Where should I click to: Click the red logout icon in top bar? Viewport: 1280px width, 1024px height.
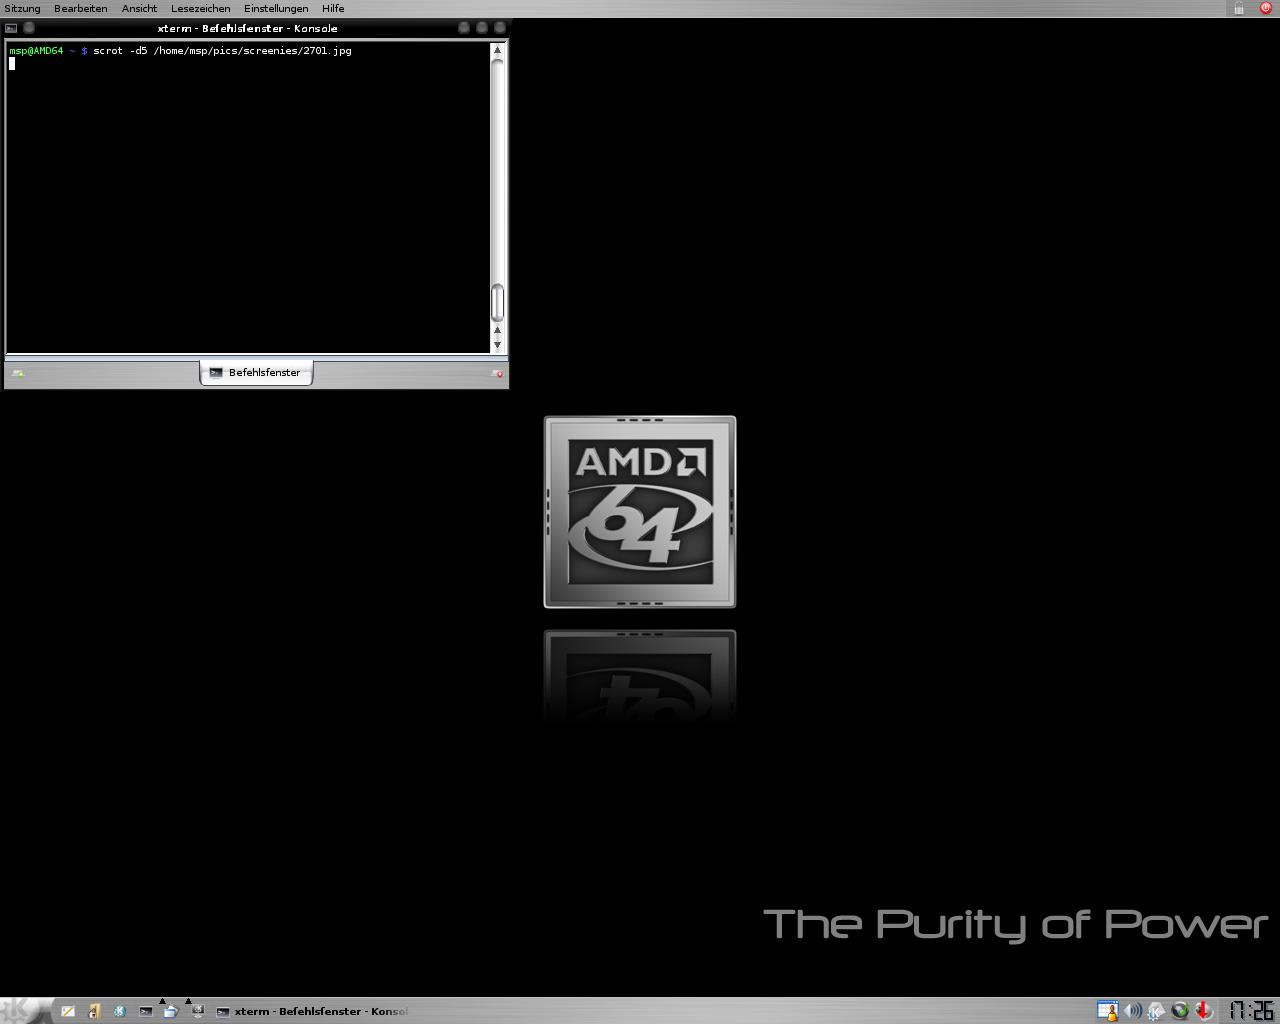coord(1265,8)
